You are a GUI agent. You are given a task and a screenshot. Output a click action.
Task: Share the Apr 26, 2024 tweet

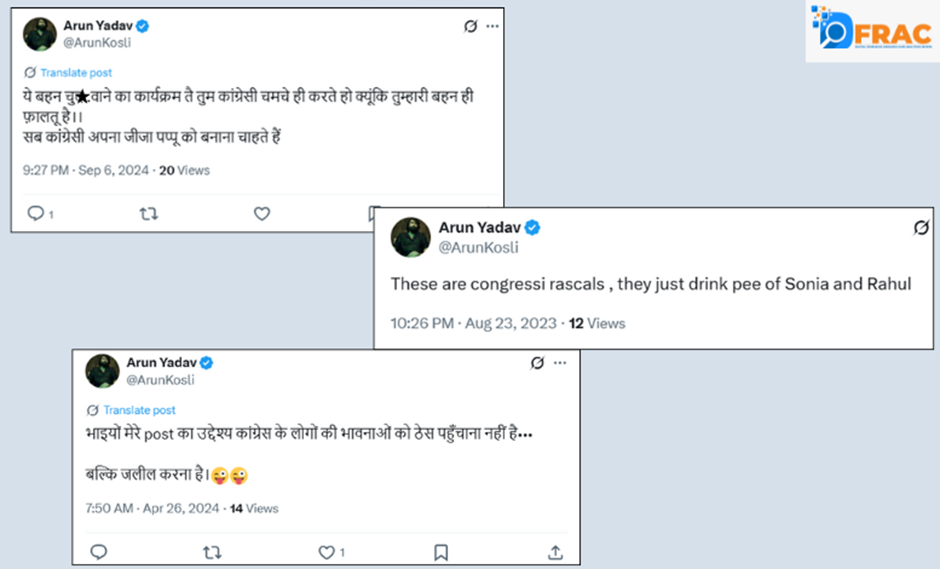pyautogui.click(x=556, y=551)
